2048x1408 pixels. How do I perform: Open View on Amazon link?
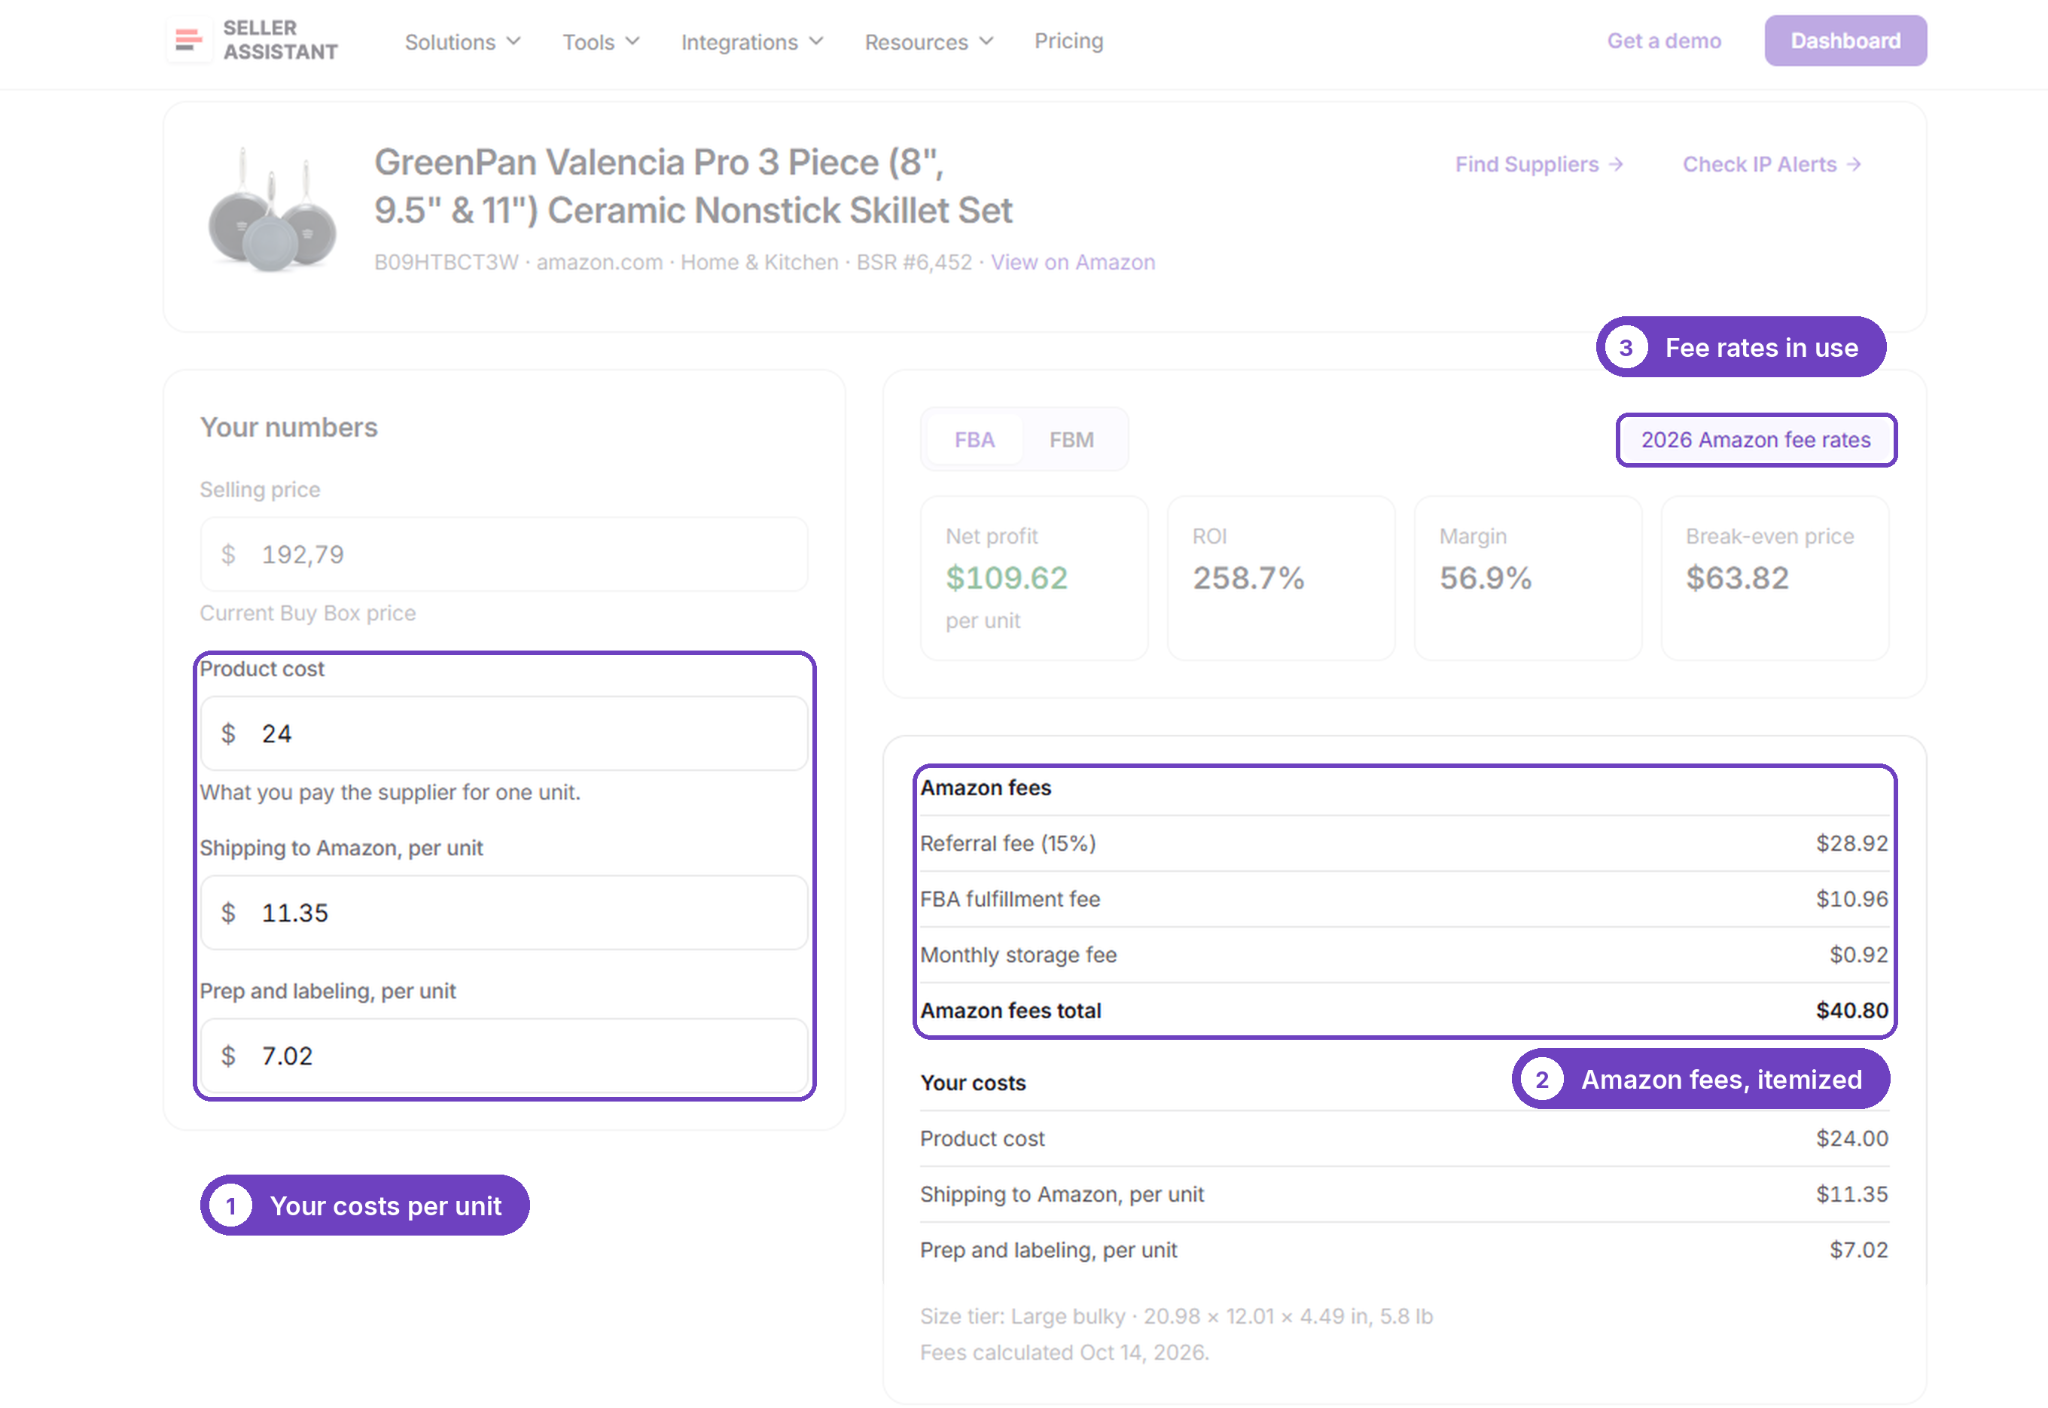coord(1073,262)
